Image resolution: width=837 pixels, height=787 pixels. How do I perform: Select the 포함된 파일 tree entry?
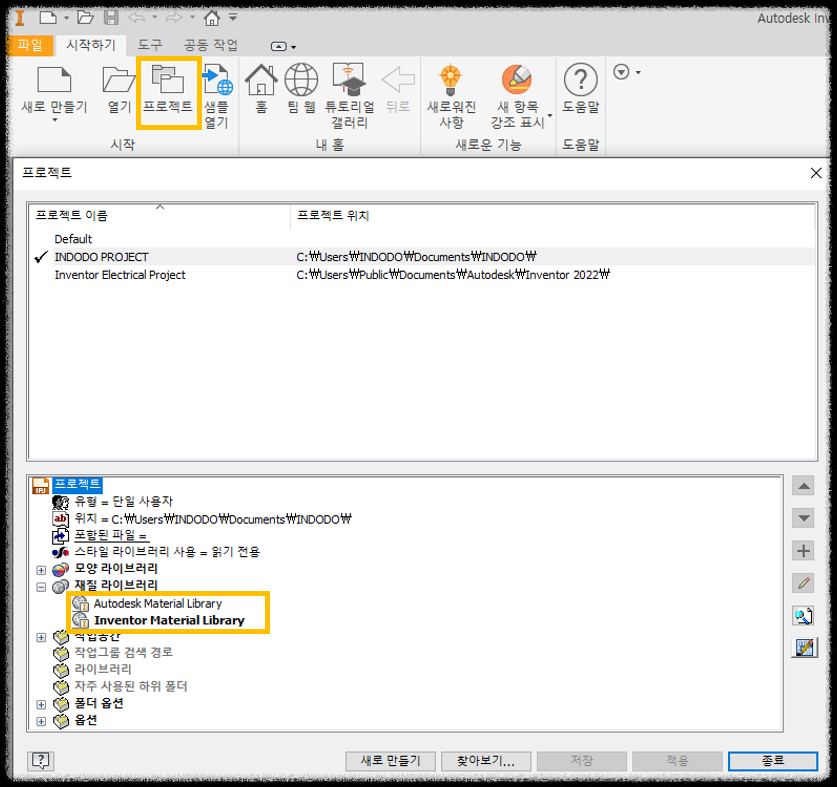(x=111, y=535)
